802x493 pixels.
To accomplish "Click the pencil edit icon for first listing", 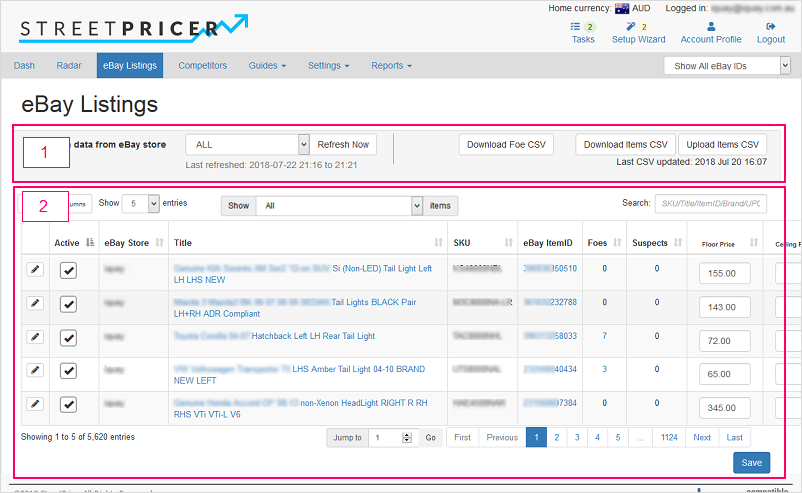I will click(x=35, y=270).
